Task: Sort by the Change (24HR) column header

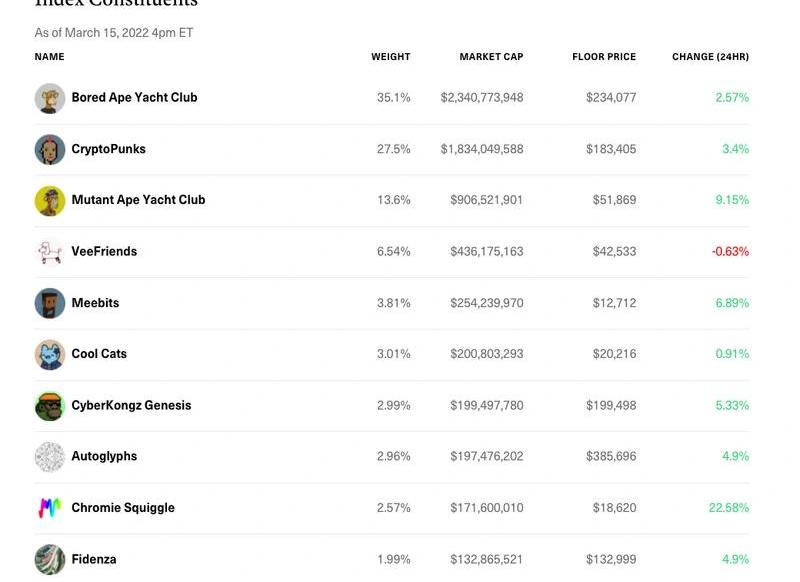Action: [710, 57]
